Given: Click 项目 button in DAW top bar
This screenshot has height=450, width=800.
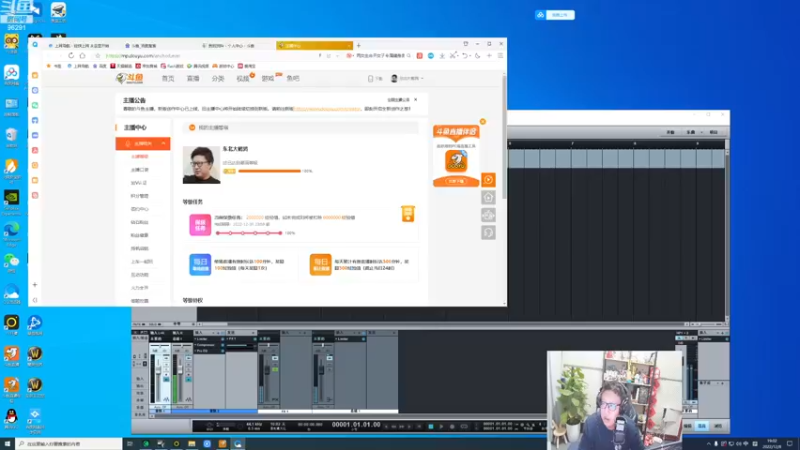Looking at the screenshot, I should click(x=714, y=132).
